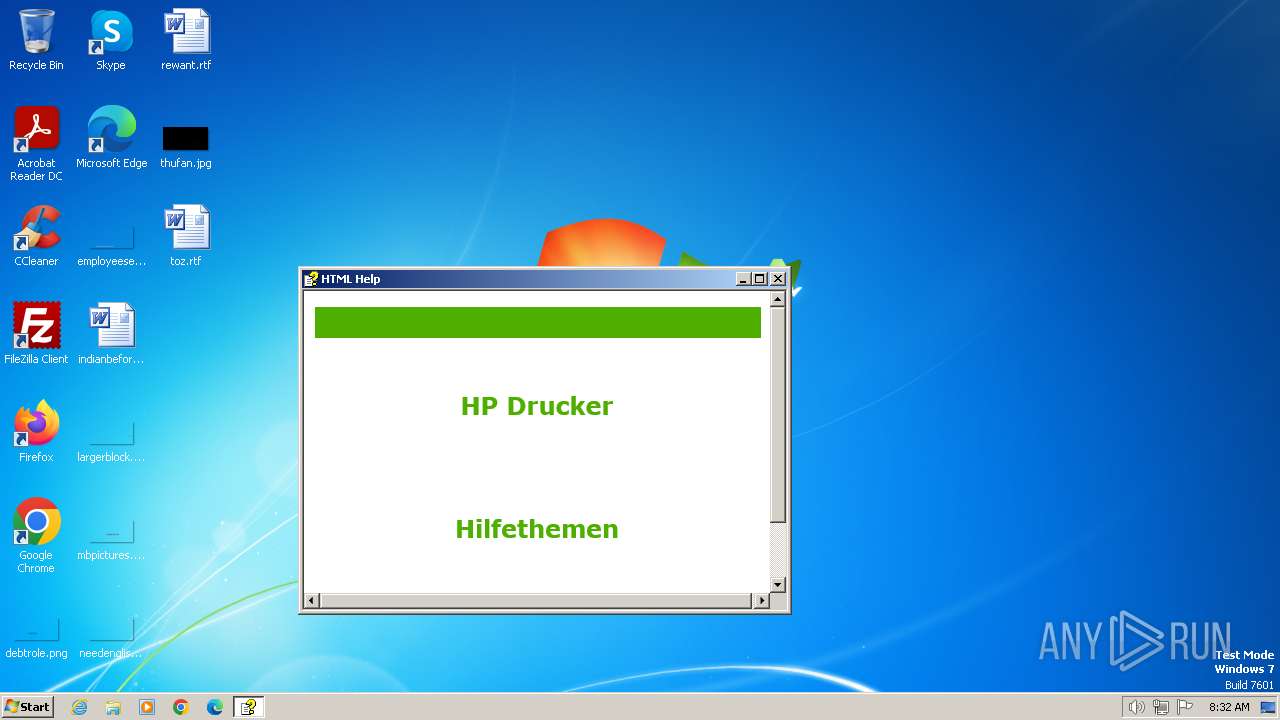Open Internet Explorer from the taskbar

[80, 707]
